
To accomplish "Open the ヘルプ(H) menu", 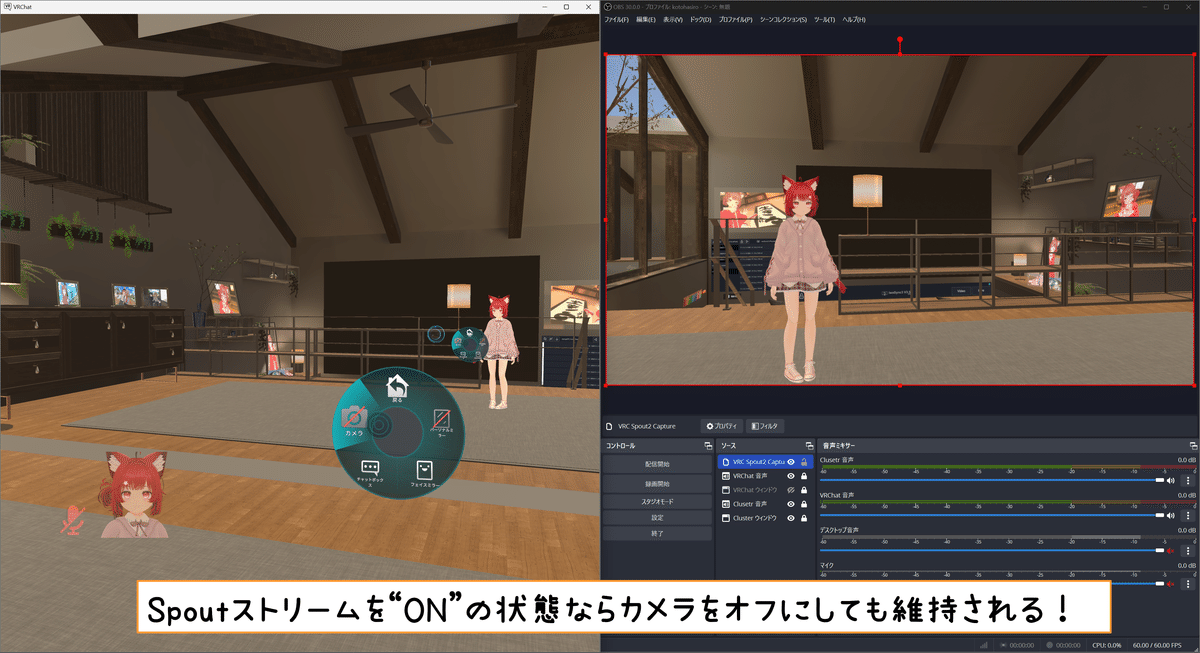I will tap(855, 19).
